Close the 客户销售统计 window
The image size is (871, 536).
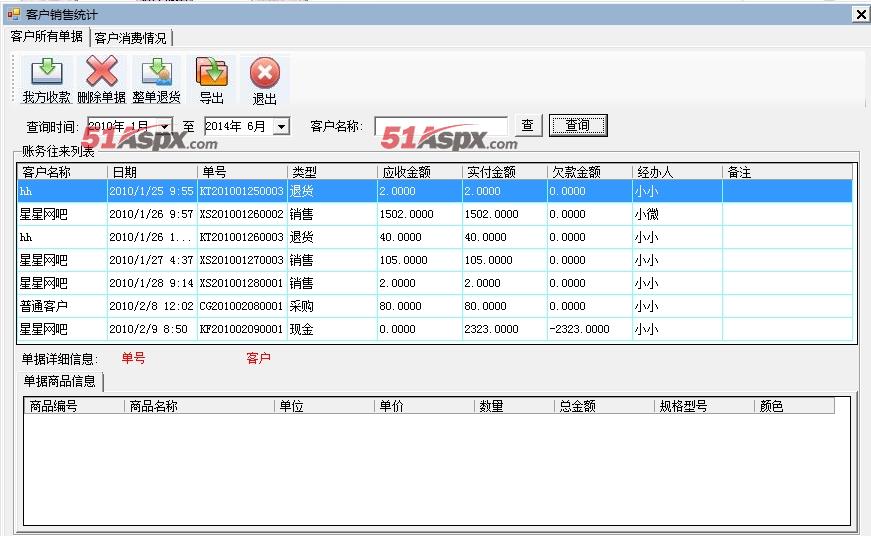pyautogui.click(x=860, y=14)
